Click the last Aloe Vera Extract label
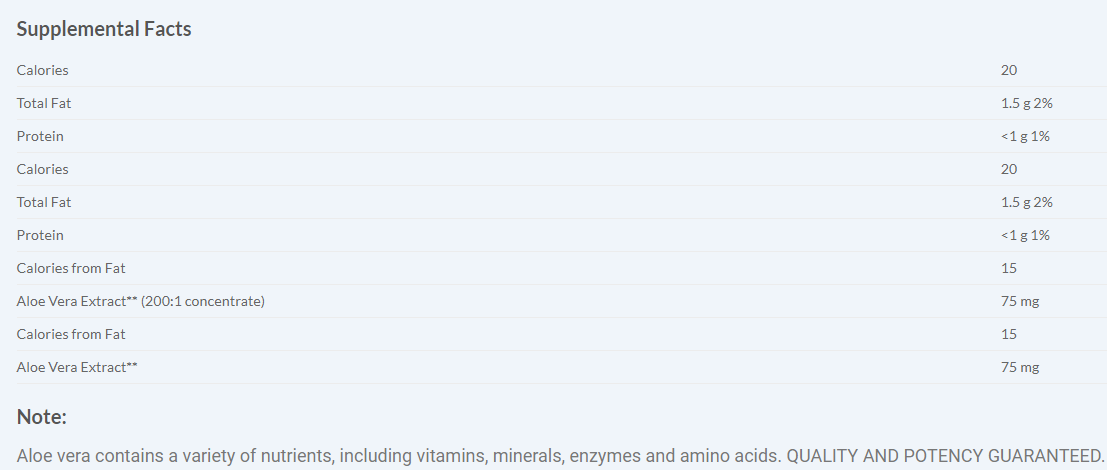The width and height of the screenshot is (1107, 470). click(x=77, y=367)
